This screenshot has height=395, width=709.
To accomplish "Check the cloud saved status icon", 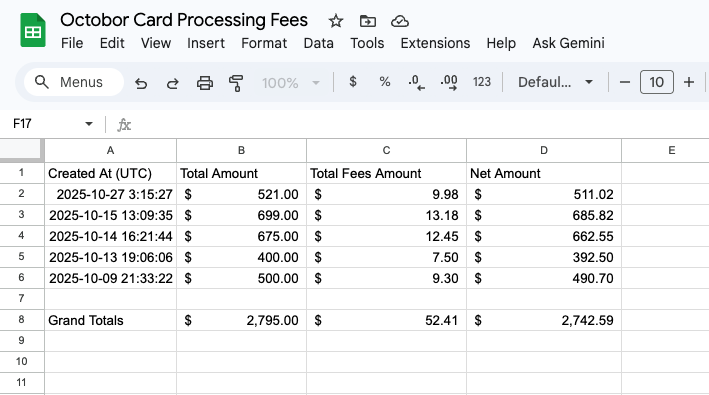I will pyautogui.click(x=400, y=21).
